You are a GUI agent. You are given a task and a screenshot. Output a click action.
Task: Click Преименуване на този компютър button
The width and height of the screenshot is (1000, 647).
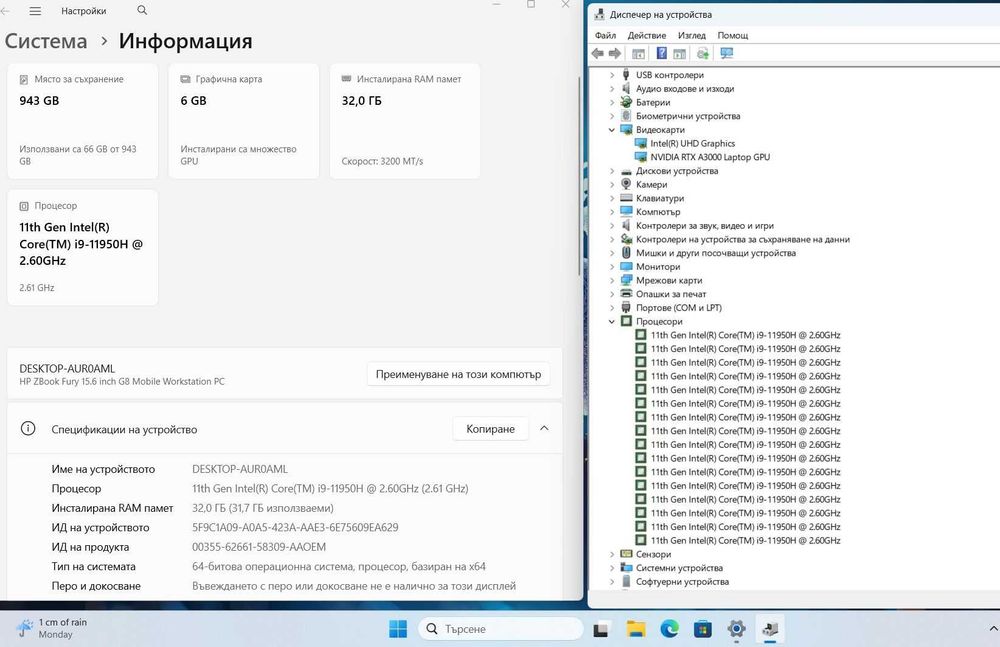tap(458, 374)
